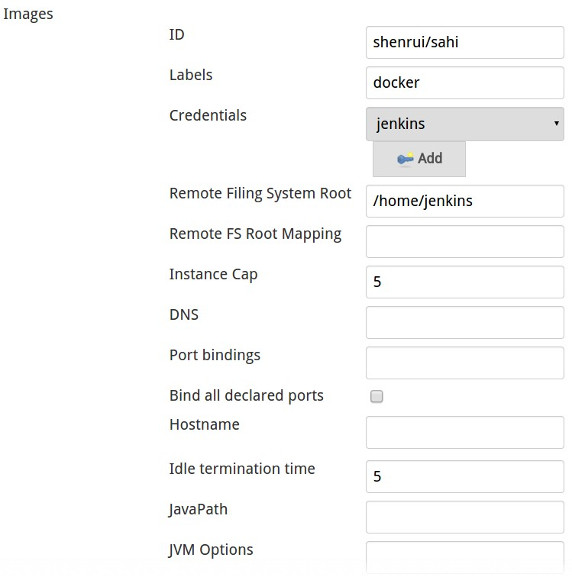The width and height of the screenshot is (572, 577).
Task: Select the Port bindings input box
Action: (465, 363)
